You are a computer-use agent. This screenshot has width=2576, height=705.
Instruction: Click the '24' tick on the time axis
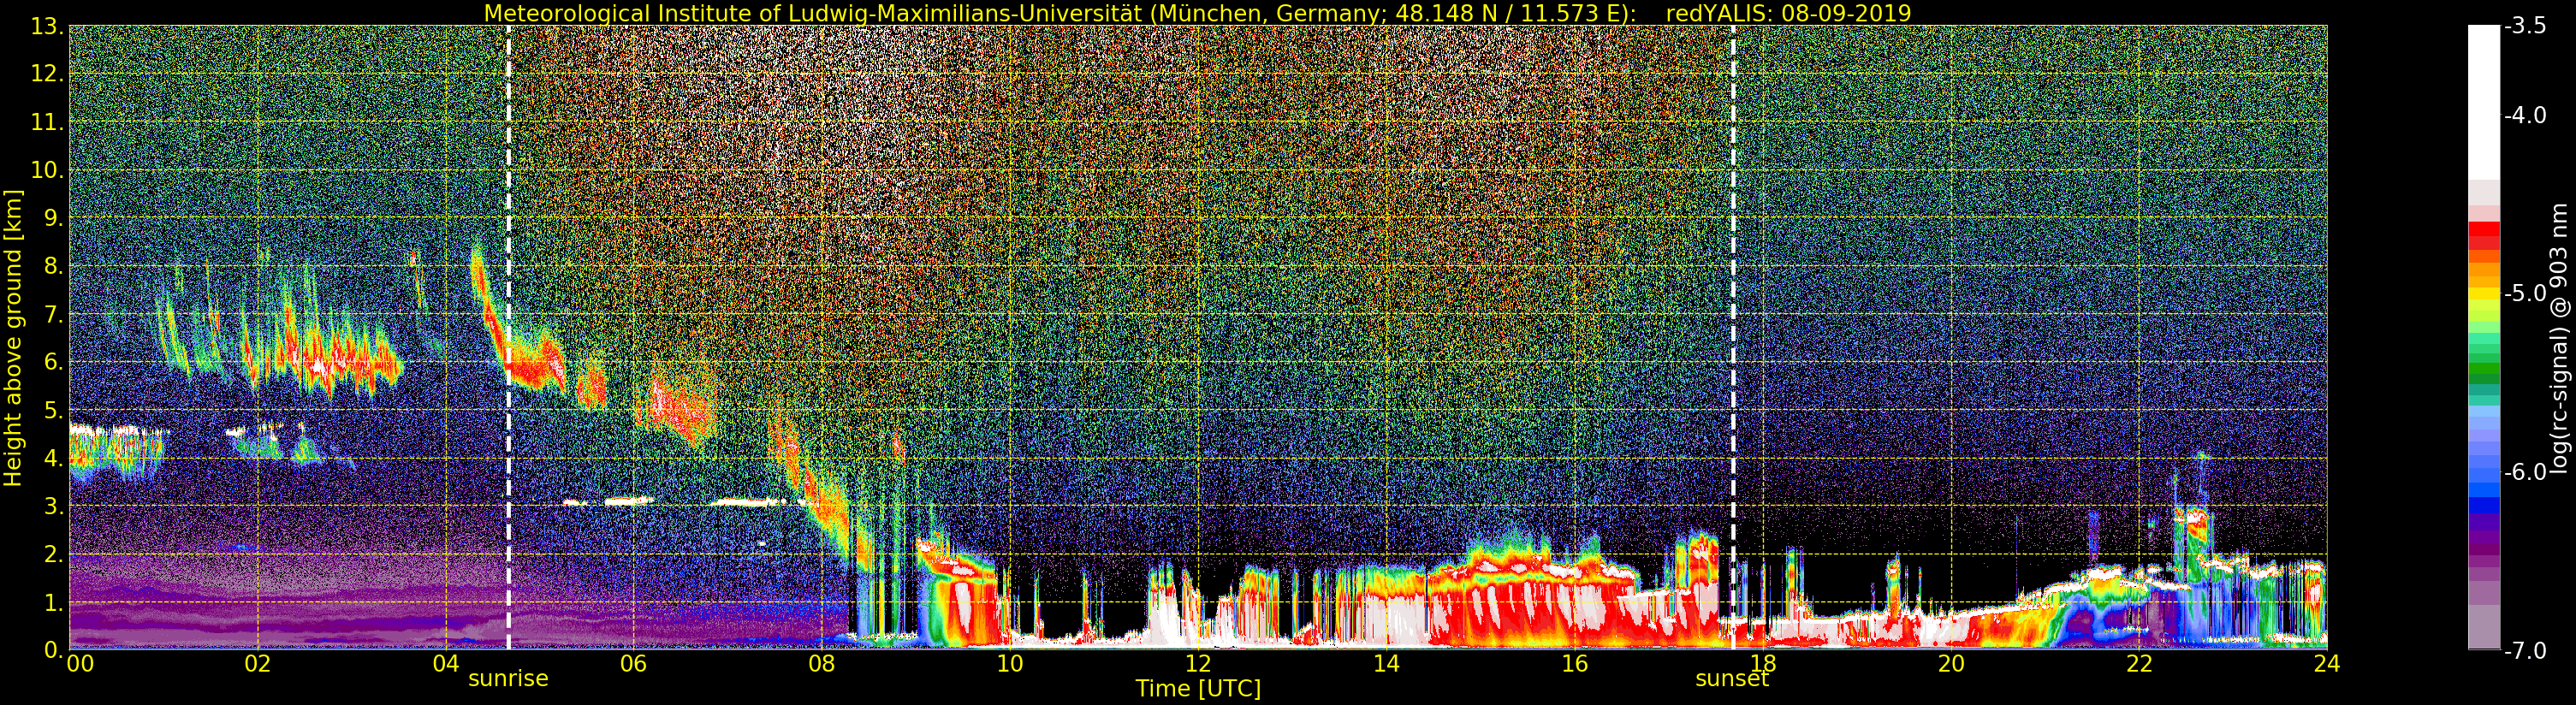pos(2327,664)
